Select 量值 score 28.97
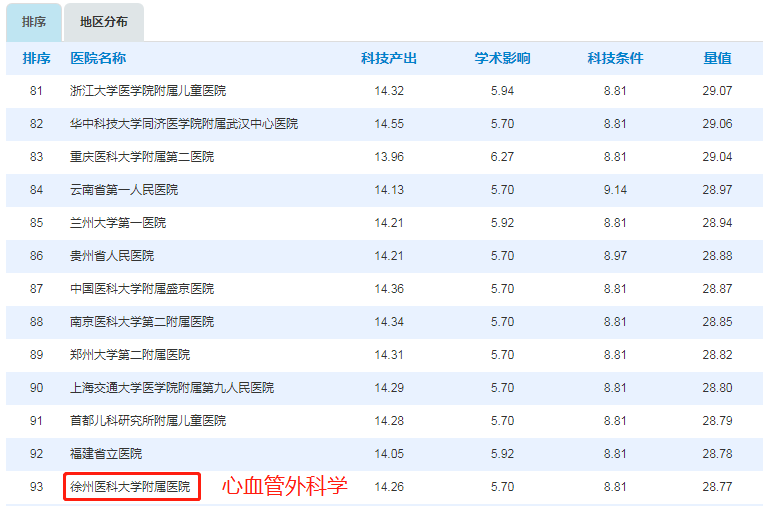770x506 pixels. point(717,190)
